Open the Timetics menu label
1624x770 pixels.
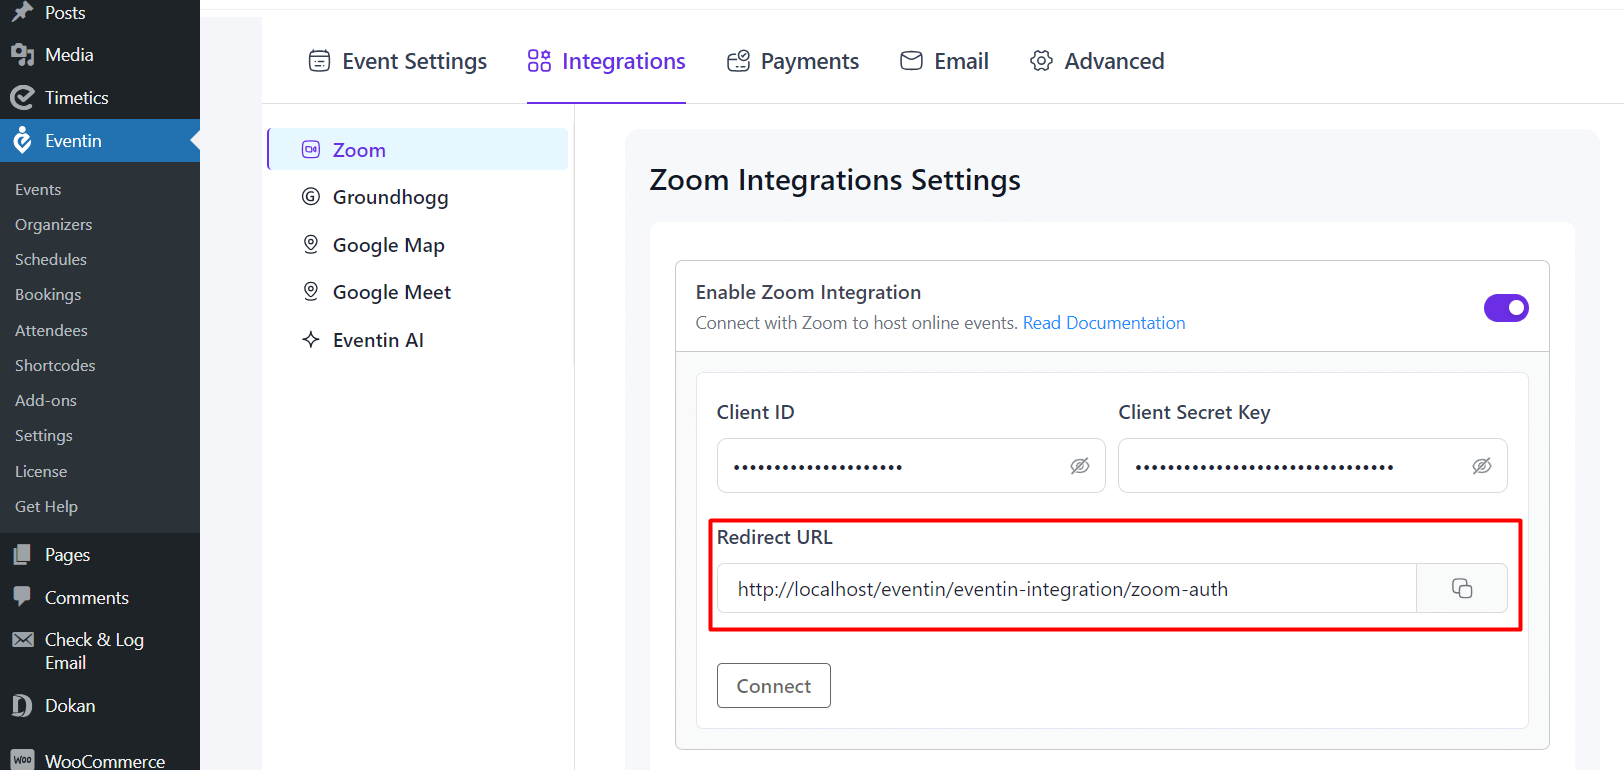pos(77,97)
